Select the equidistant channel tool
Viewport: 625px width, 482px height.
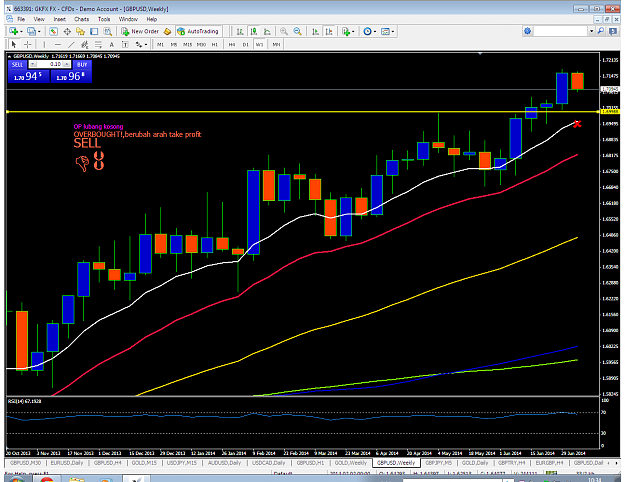pos(85,44)
